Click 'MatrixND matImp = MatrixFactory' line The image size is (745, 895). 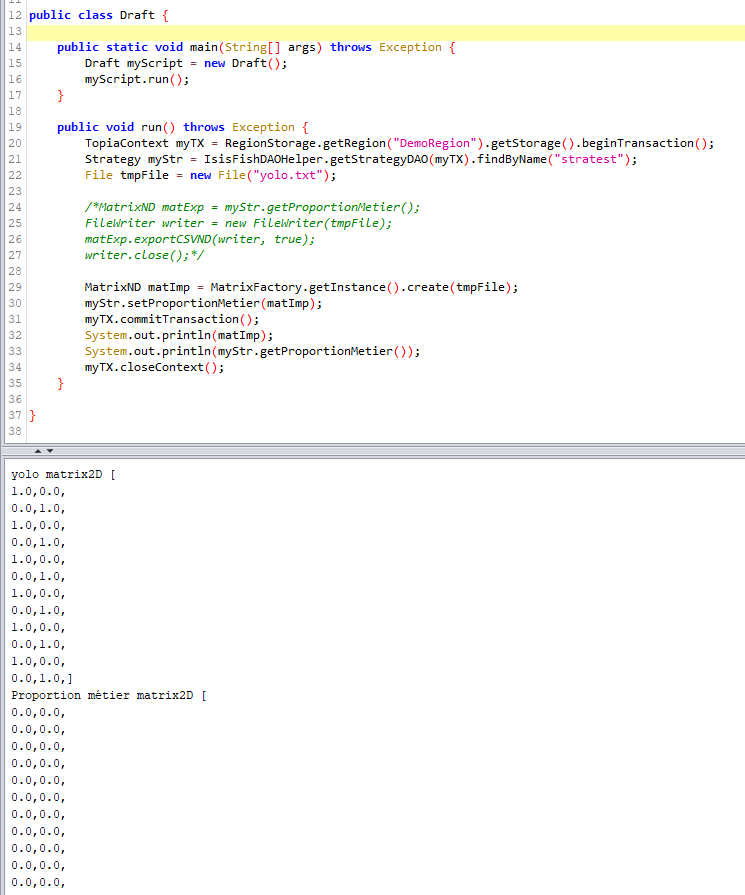pyautogui.click(x=301, y=287)
